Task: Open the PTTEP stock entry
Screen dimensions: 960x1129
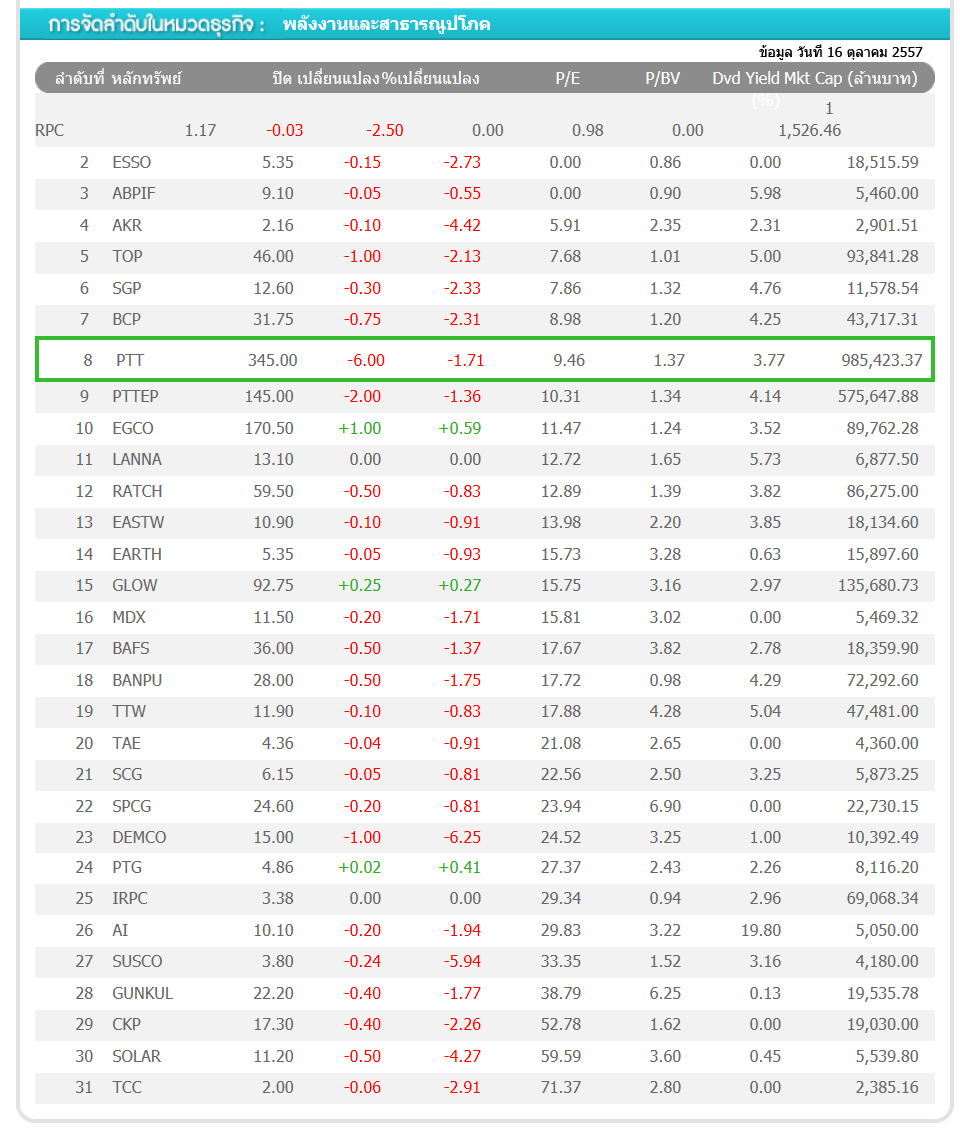Action: (x=136, y=396)
